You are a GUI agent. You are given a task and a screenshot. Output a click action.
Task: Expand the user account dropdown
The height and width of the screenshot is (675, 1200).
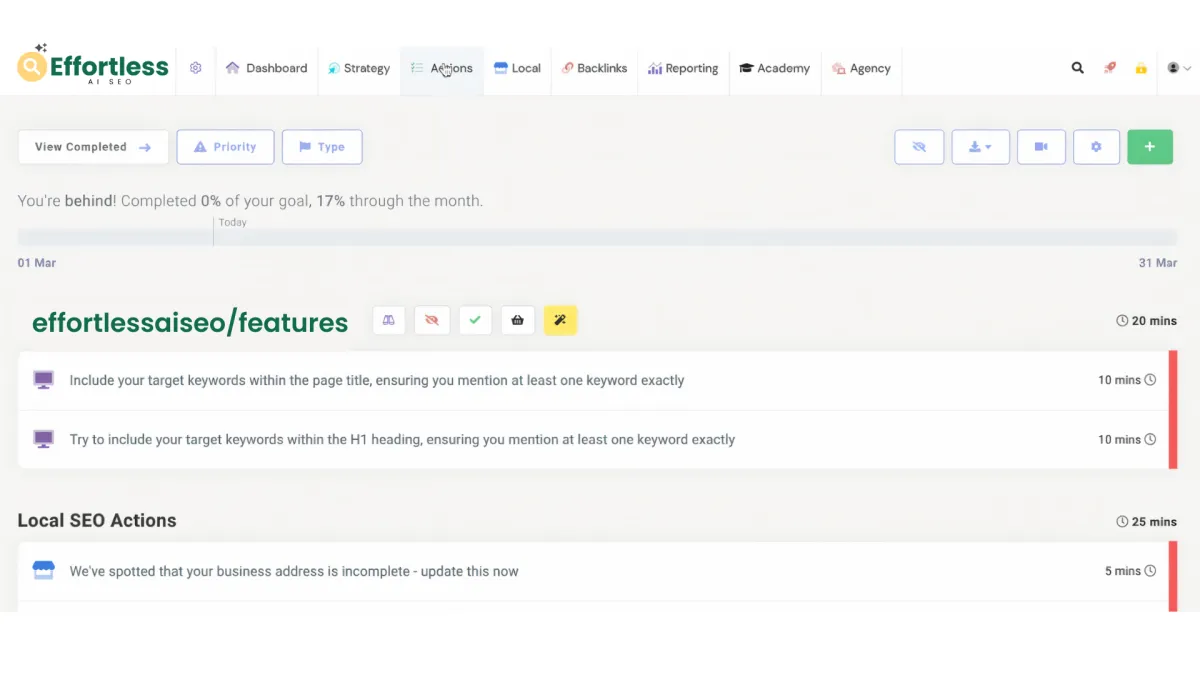1179,68
